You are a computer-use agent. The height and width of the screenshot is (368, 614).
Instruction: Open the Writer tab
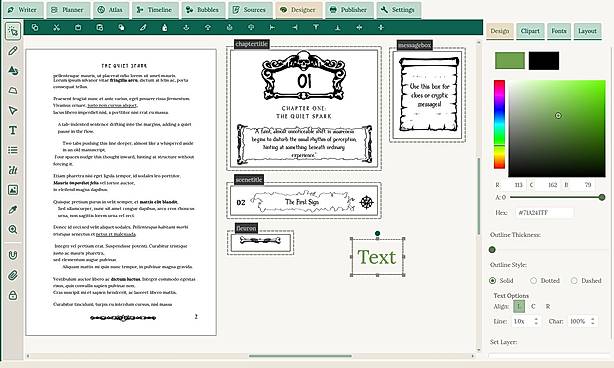23,10
